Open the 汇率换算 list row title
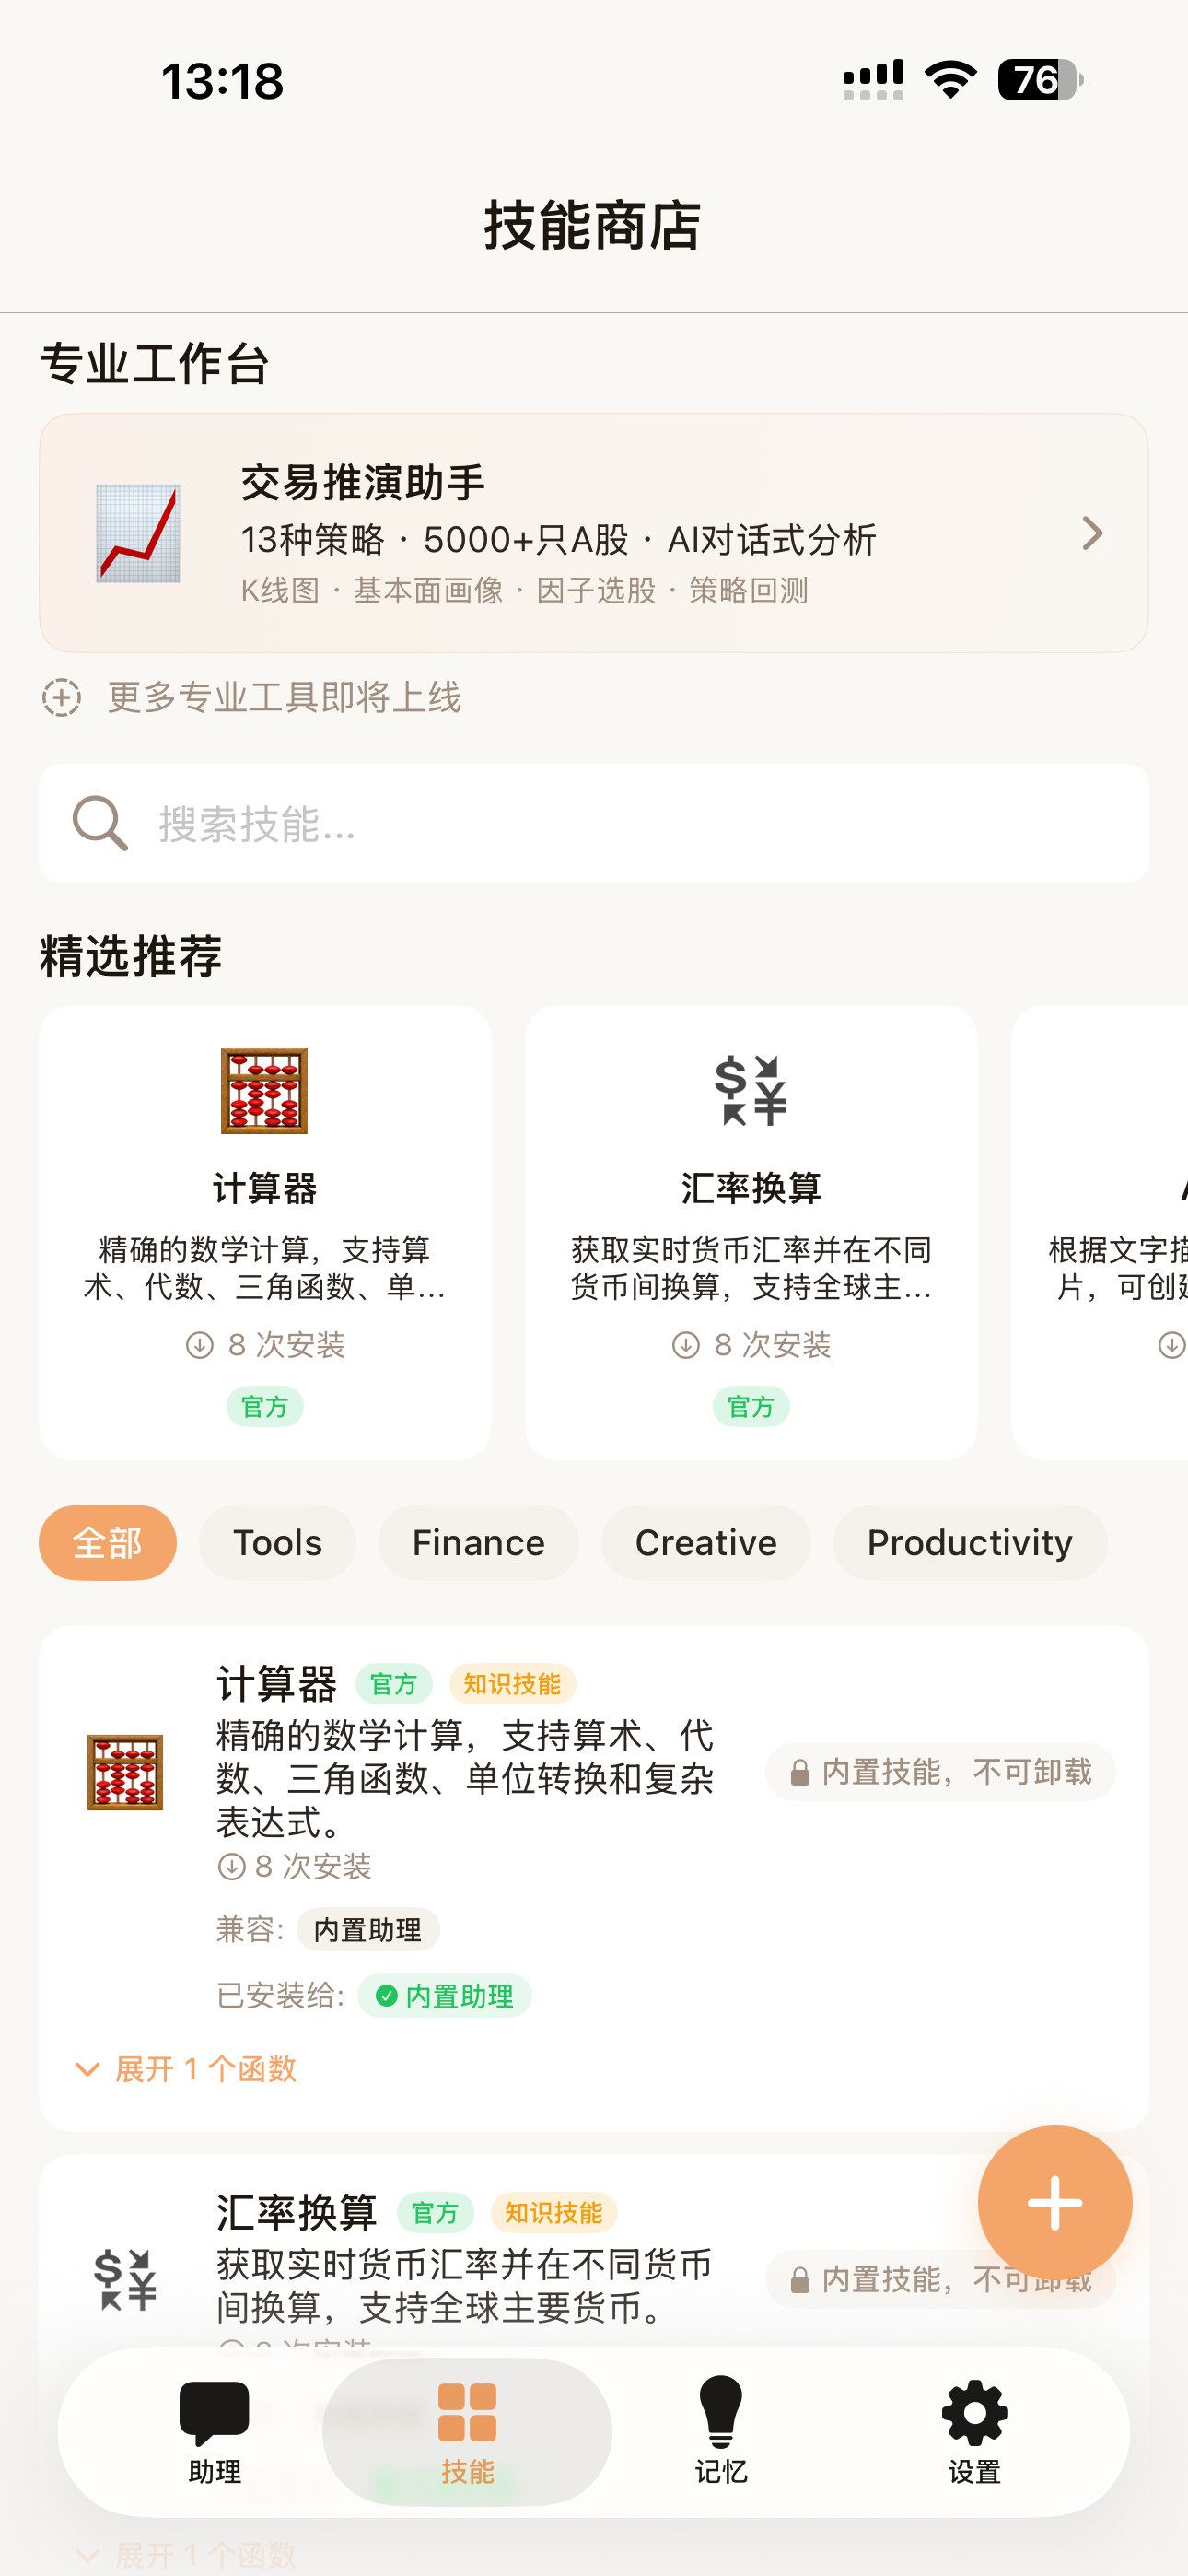The width and height of the screenshot is (1188, 2576). 297,2212
